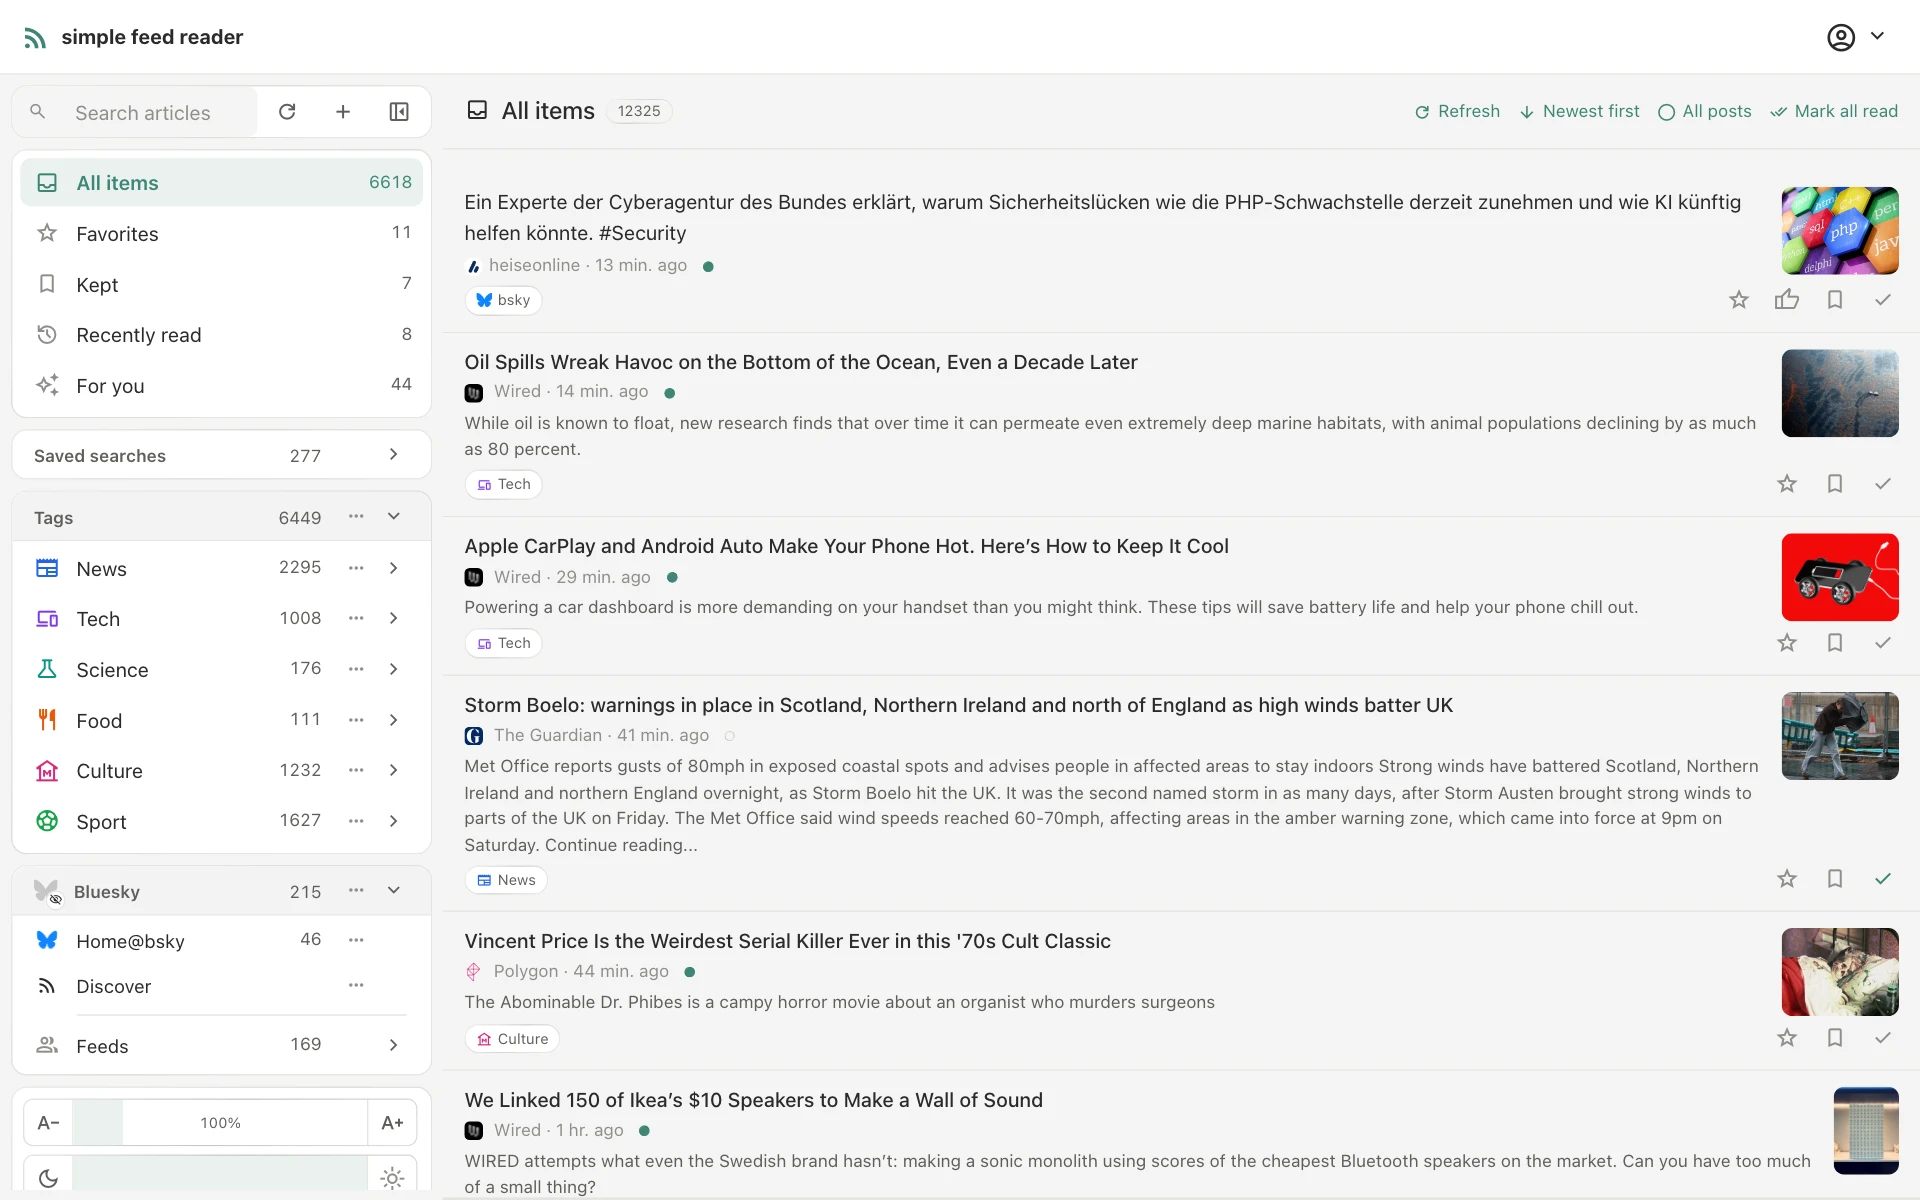The image size is (1920, 1200).
Task: Open options menu for Tech tag
Action: (356, 618)
